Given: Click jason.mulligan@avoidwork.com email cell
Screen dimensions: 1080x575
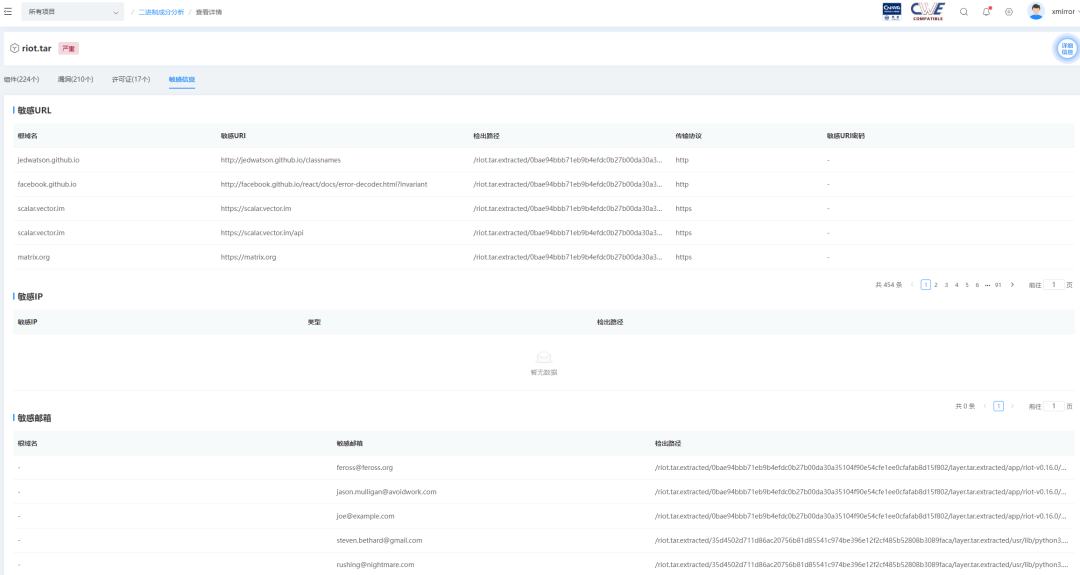Looking at the screenshot, I should (x=386, y=492).
